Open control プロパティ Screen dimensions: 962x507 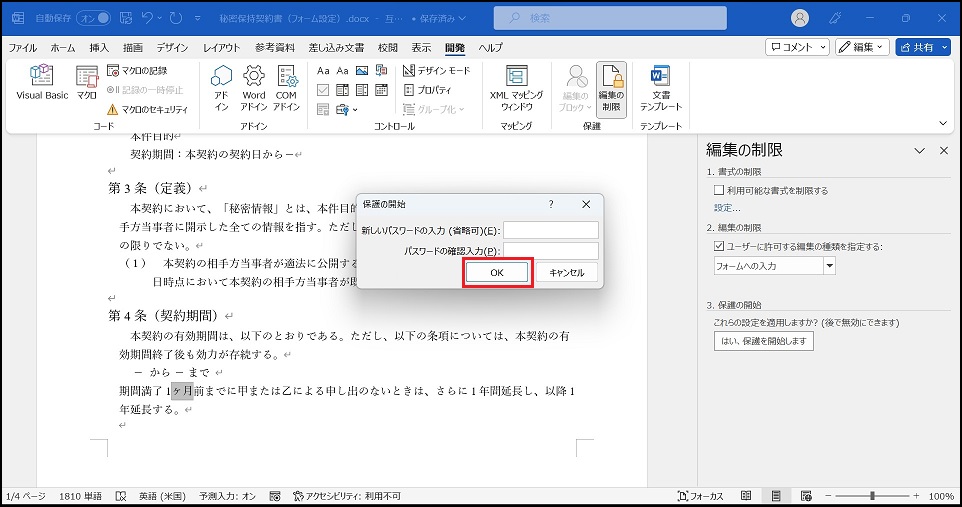(428, 90)
